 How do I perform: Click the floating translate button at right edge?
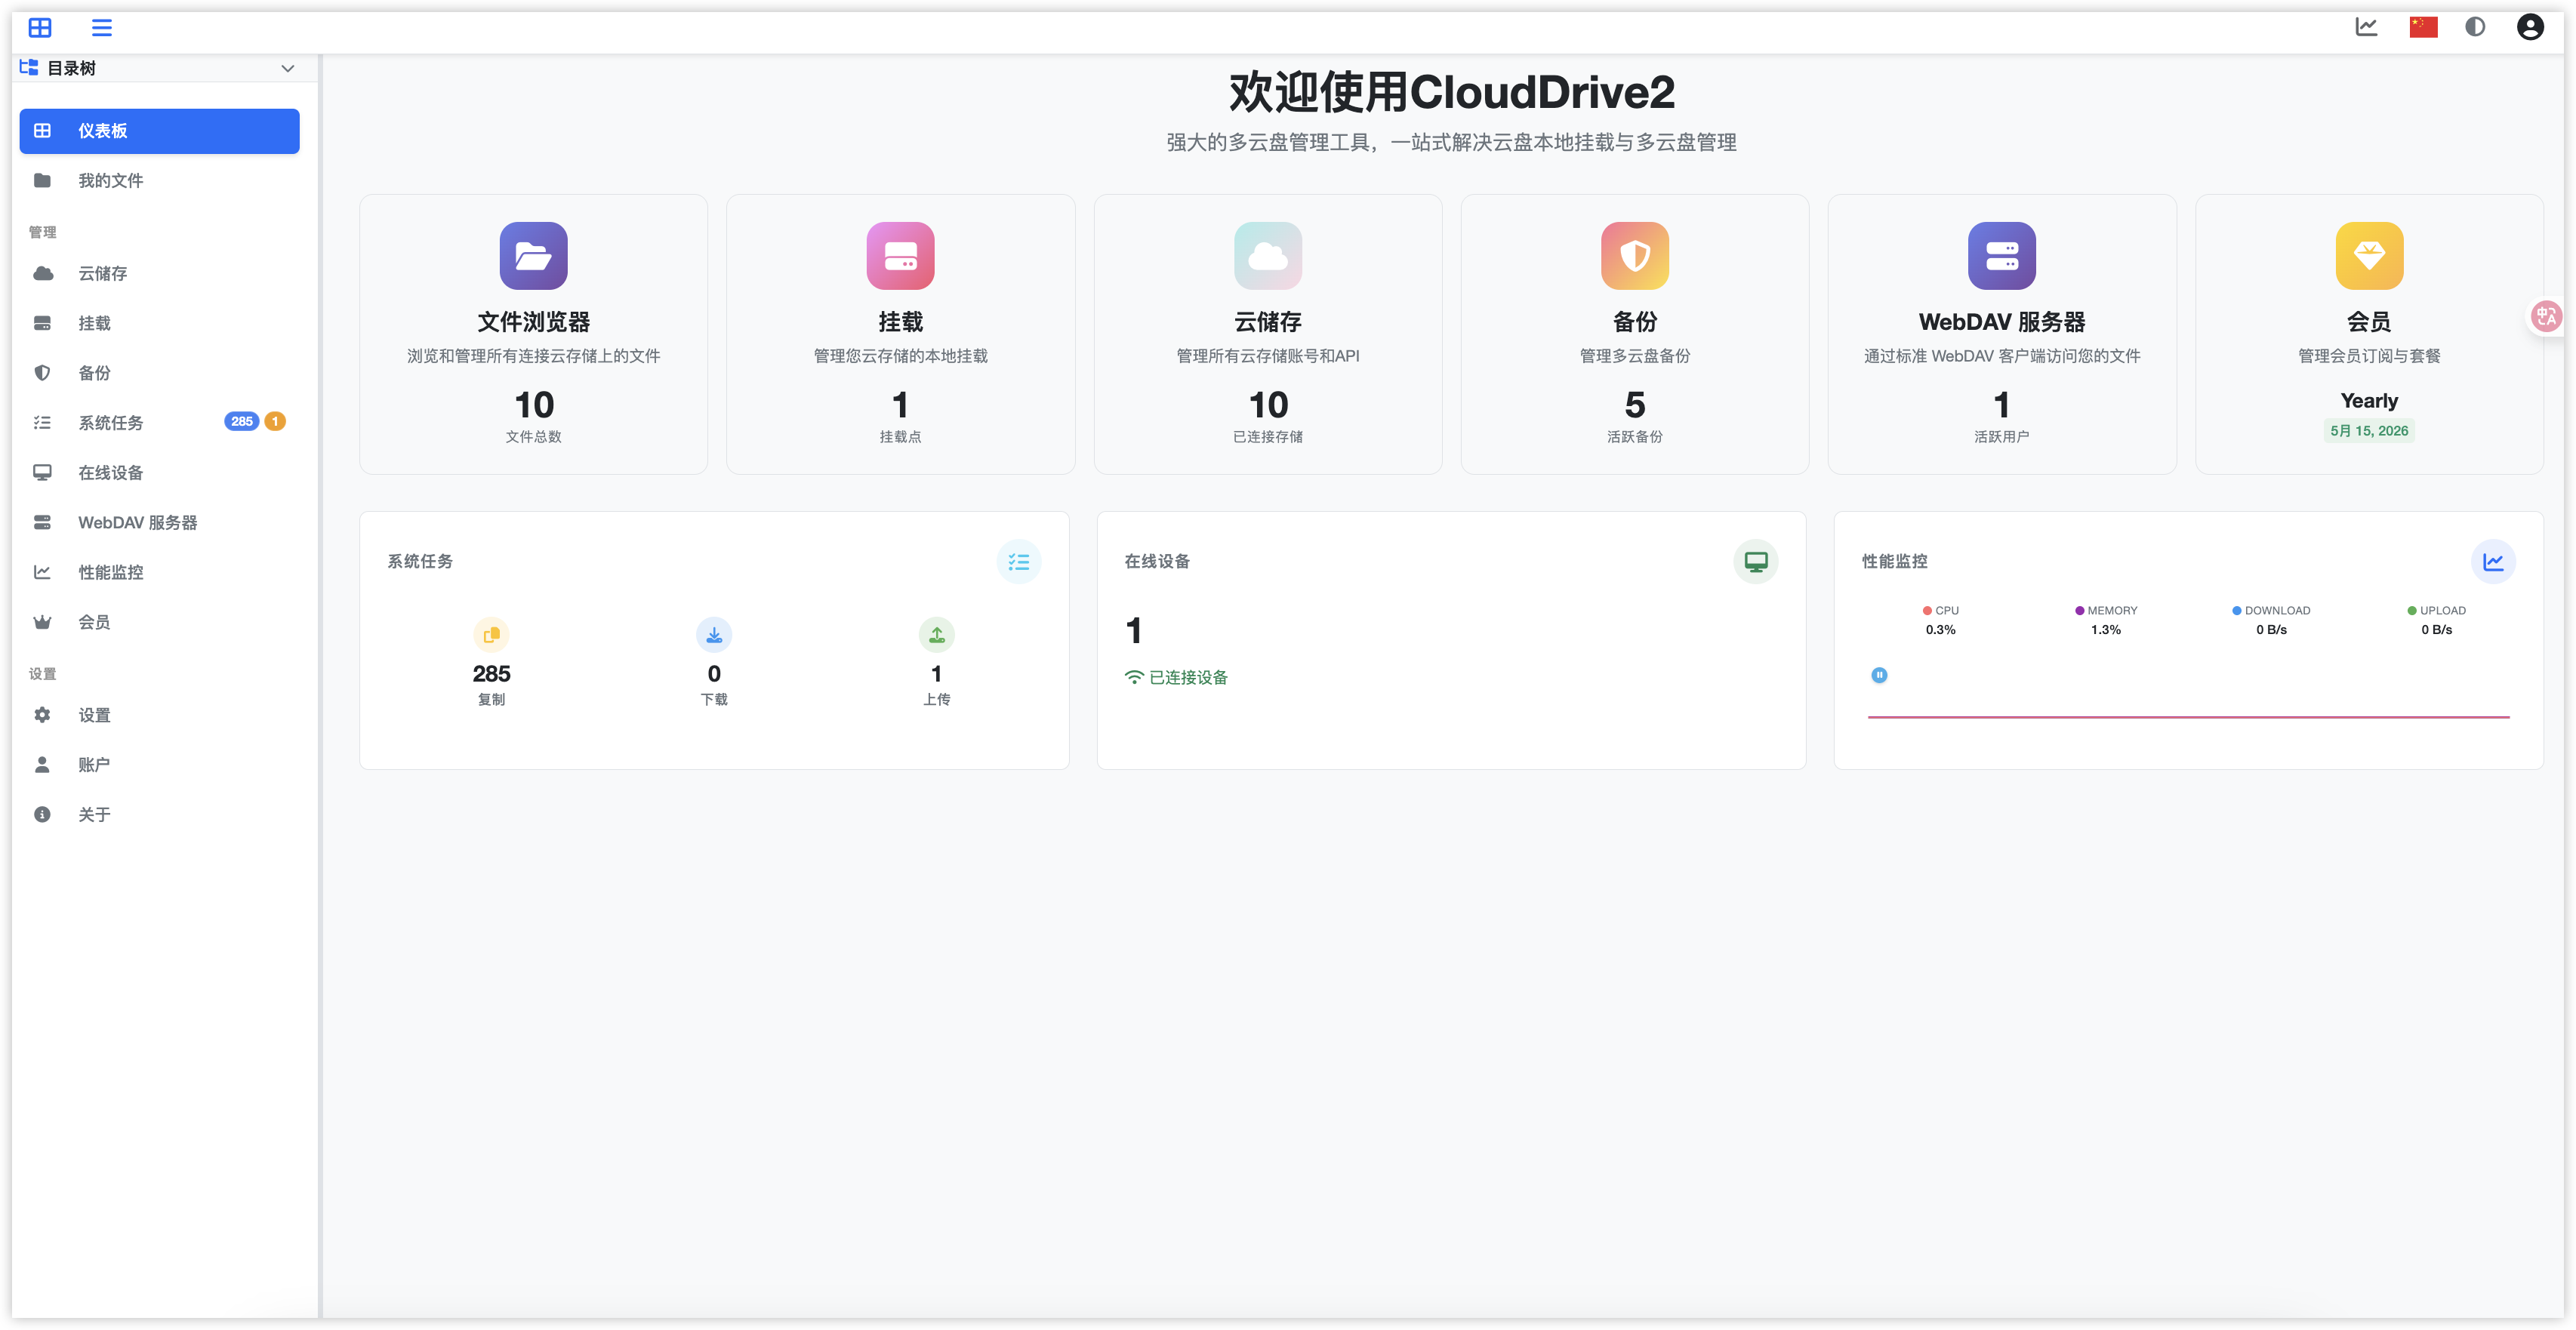point(2546,317)
